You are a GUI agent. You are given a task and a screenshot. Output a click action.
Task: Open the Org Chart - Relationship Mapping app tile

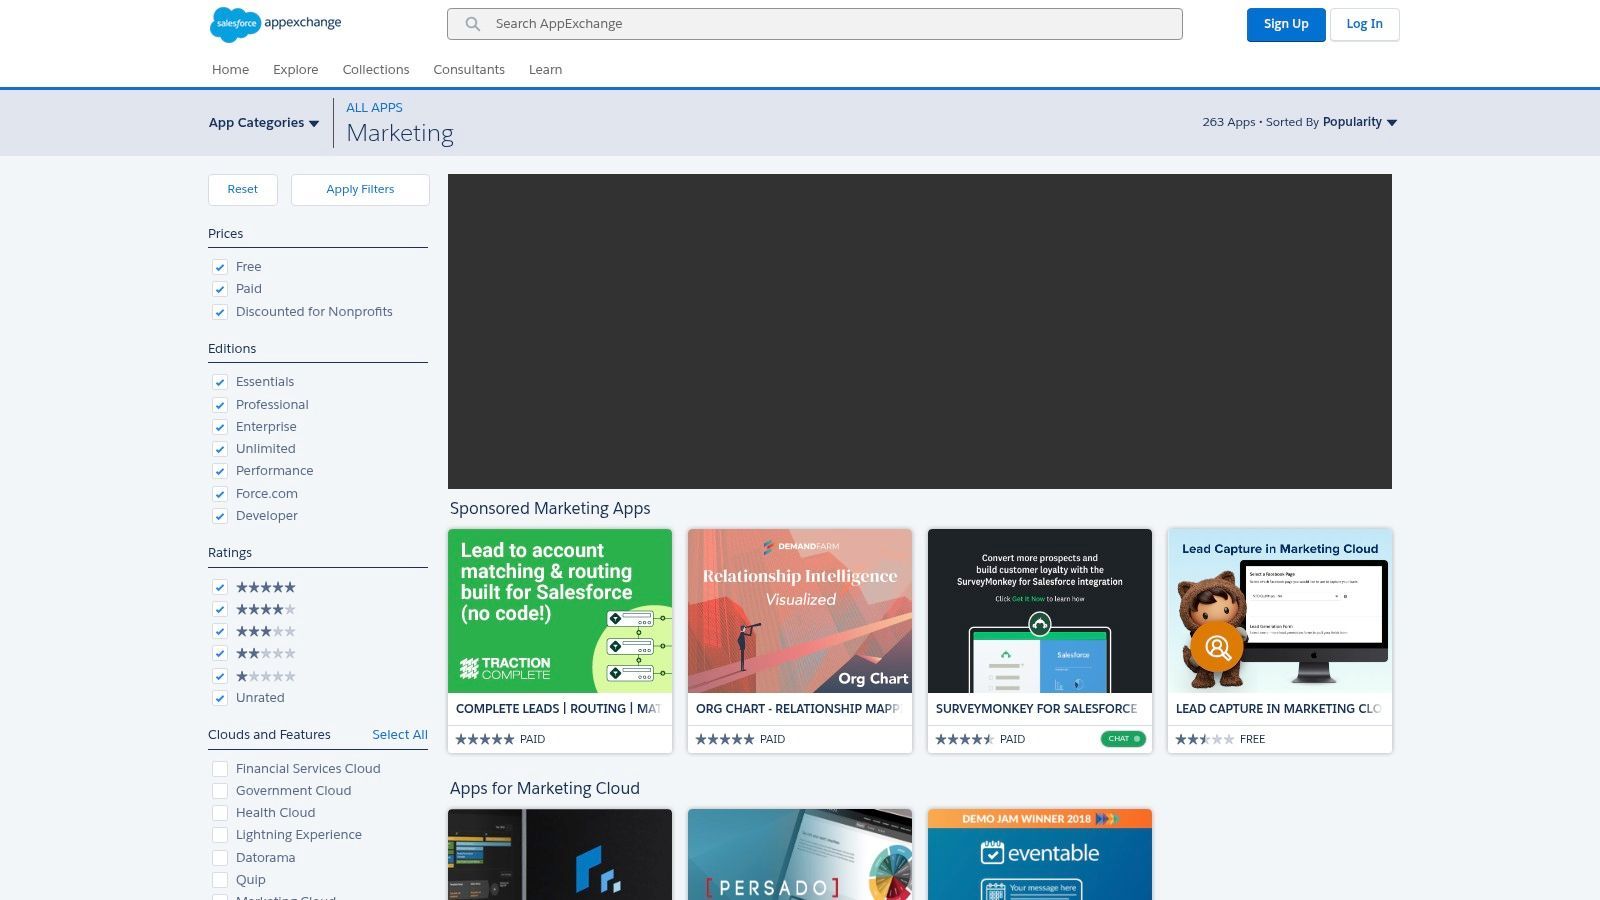[x=799, y=640]
